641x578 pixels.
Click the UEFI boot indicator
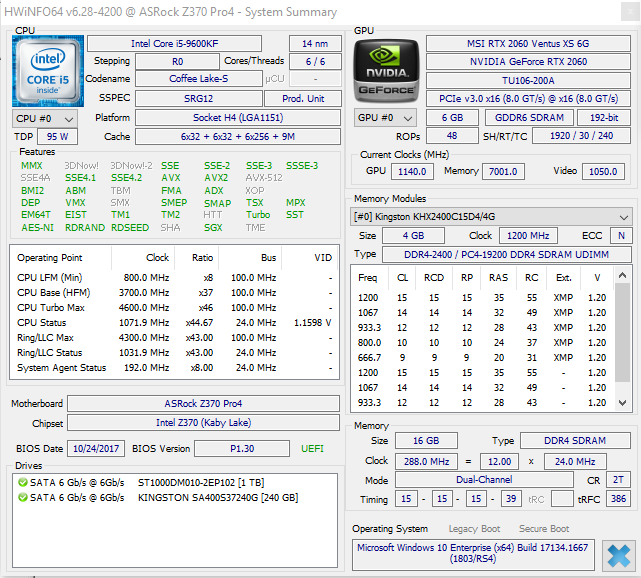pos(312,448)
